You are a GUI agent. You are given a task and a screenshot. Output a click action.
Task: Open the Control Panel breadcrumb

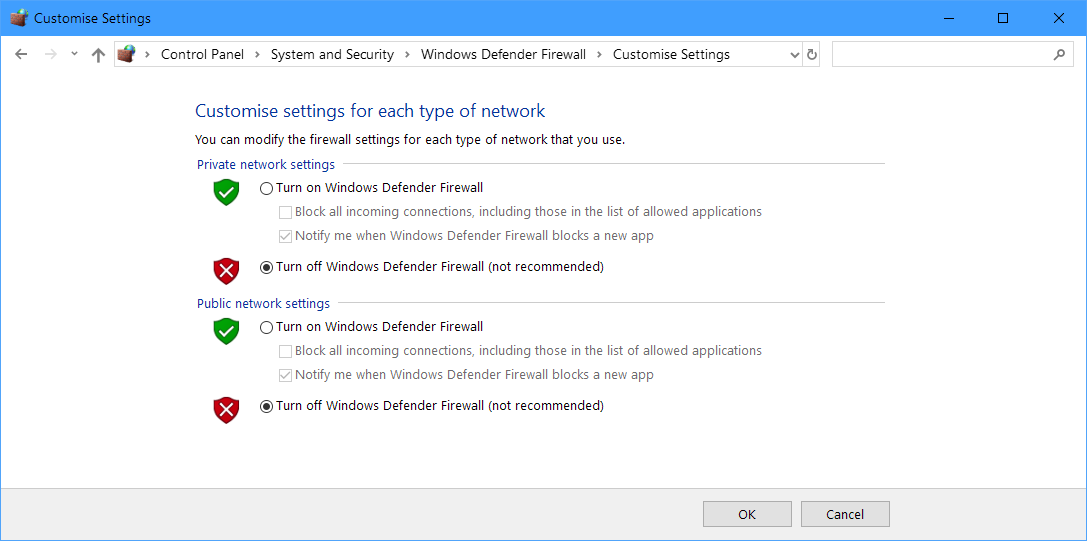pos(202,54)
